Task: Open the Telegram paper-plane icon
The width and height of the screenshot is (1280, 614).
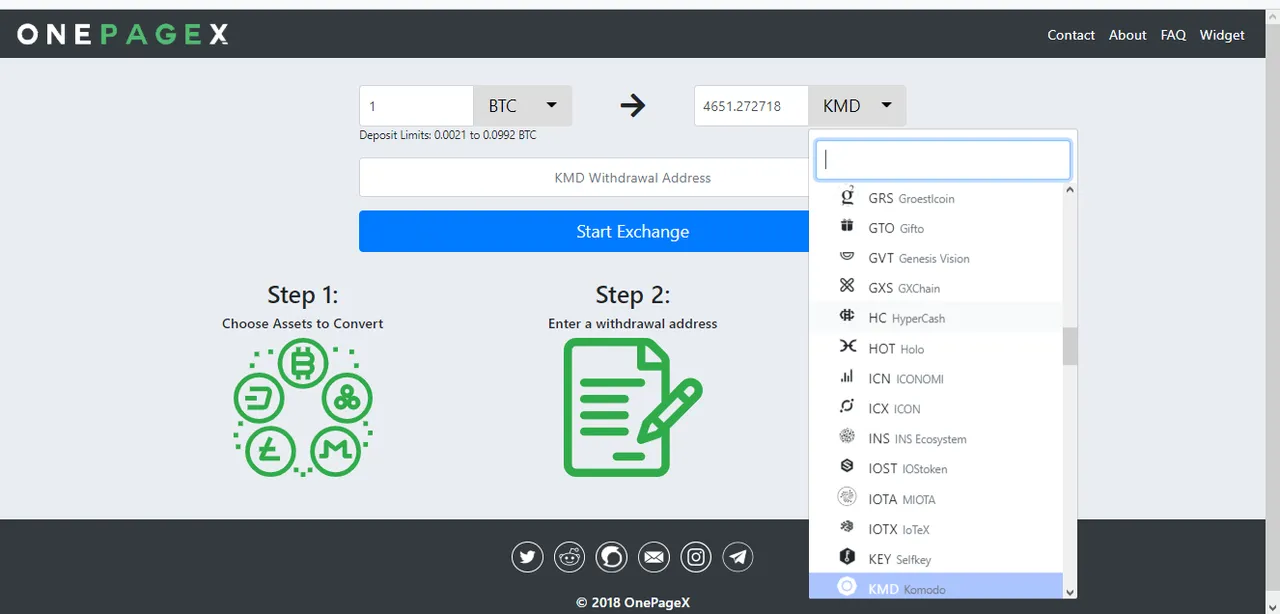Action: click(738, 556)
